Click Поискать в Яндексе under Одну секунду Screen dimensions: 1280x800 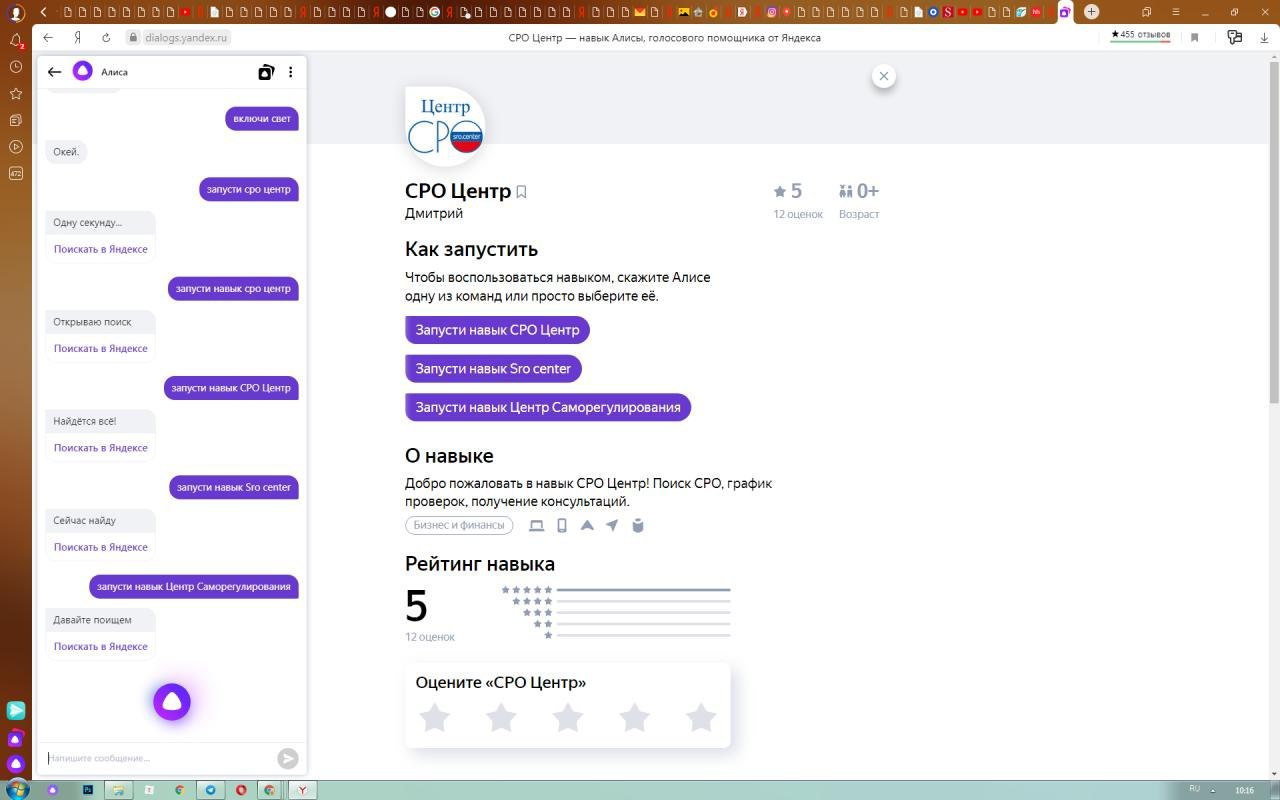pos(101,249)
